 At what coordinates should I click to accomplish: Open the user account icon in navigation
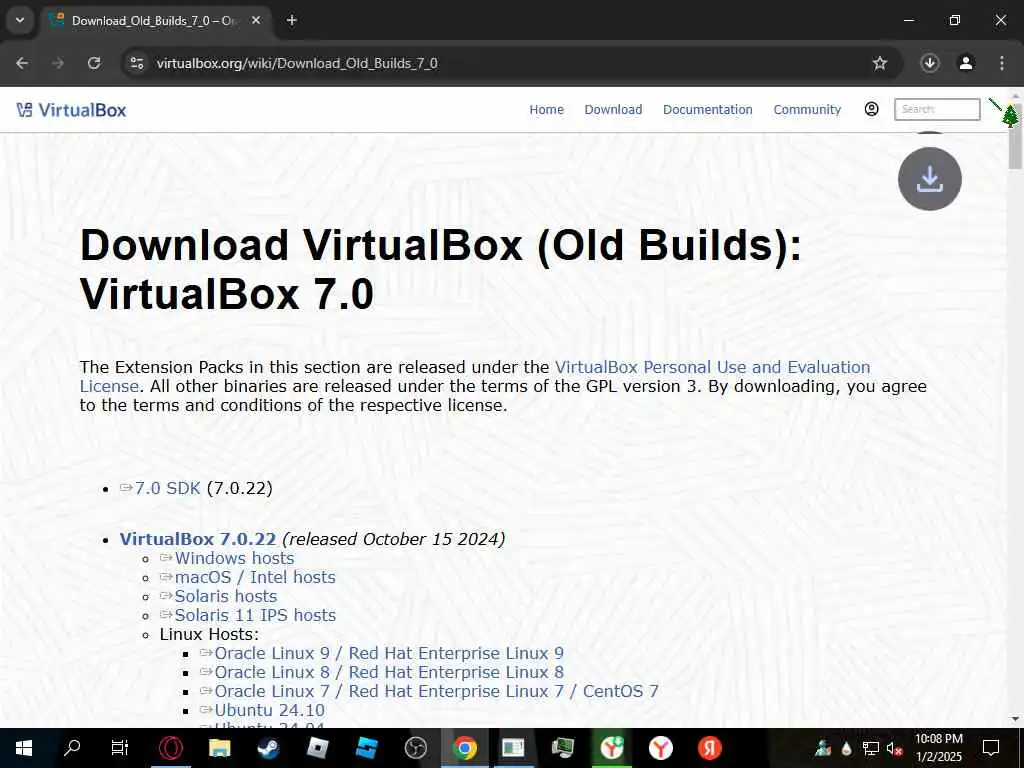(x=871, y=109)
